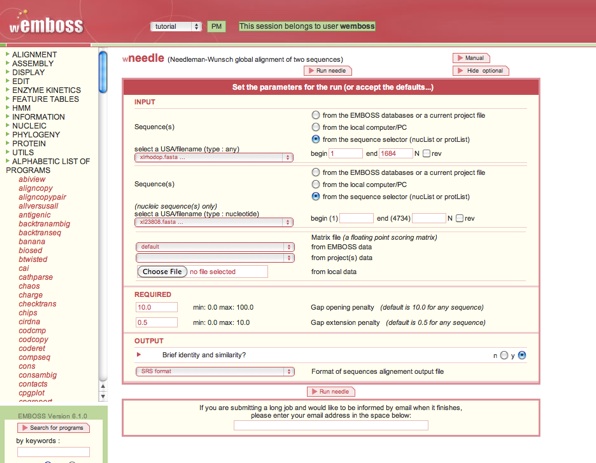Select second sequence from EMBOSS databases radio
This screenshot has height=463, width=596.
315,172
